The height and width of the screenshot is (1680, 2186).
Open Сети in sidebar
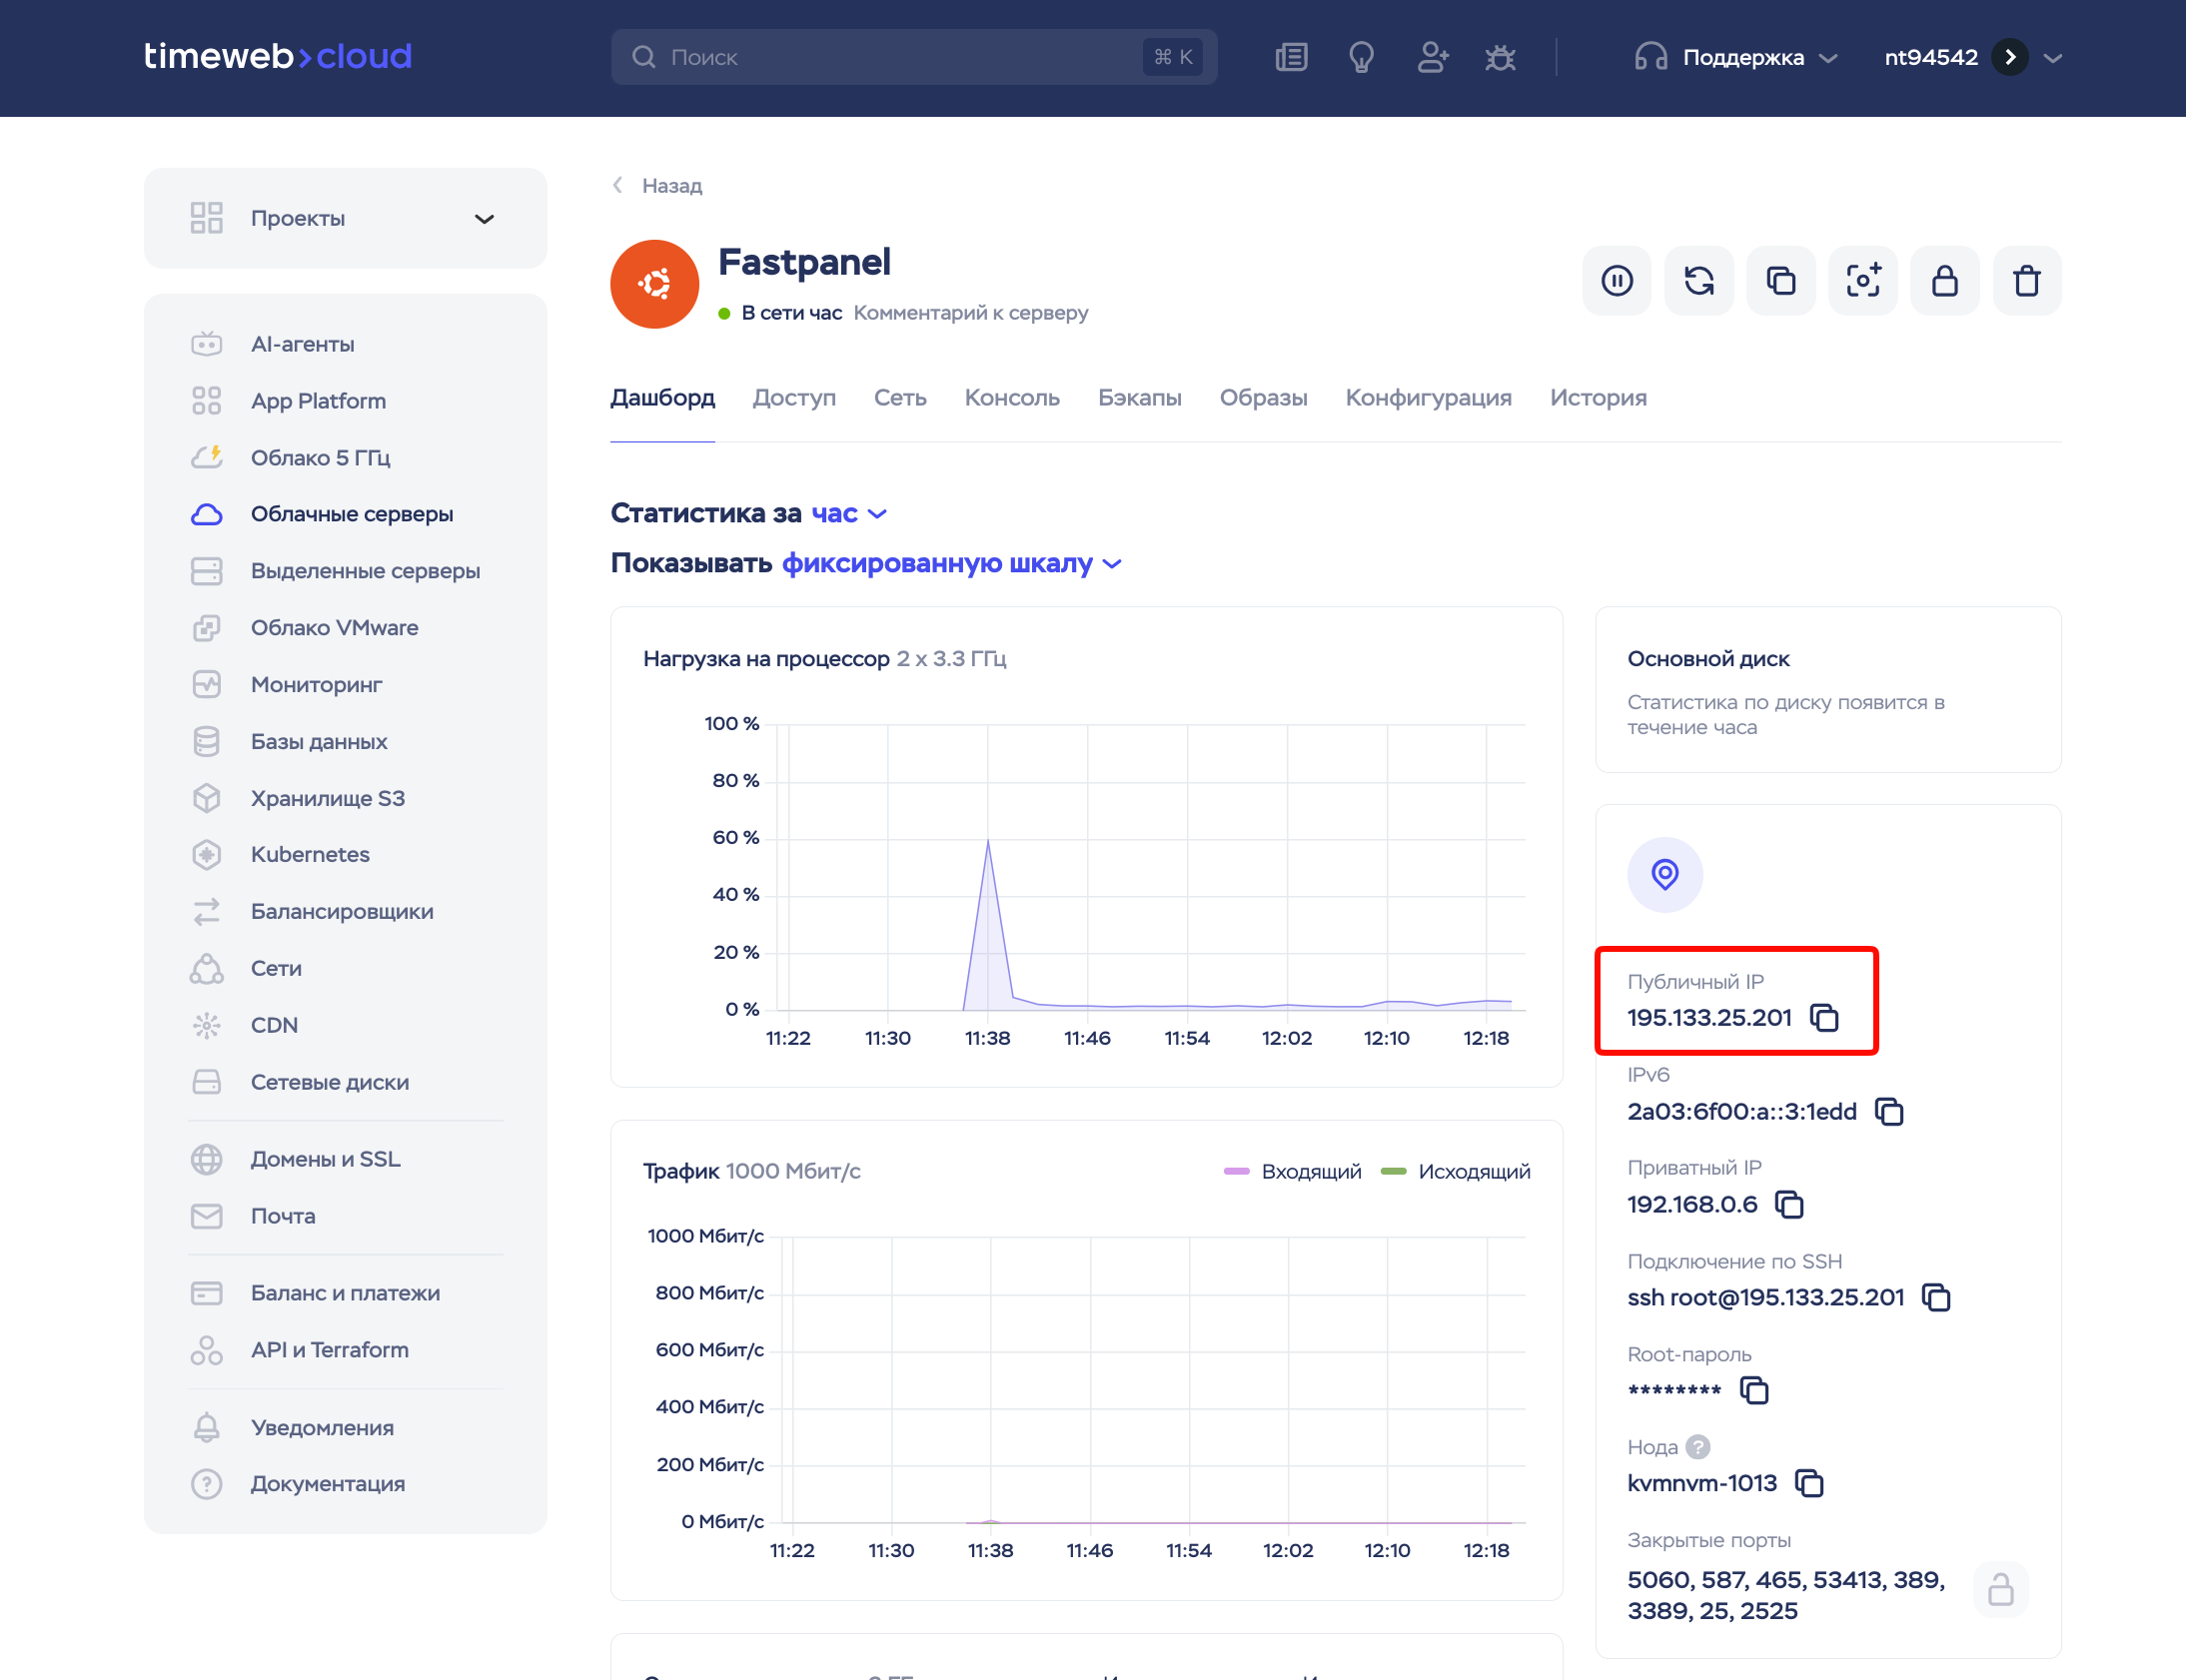coord(345,969)
